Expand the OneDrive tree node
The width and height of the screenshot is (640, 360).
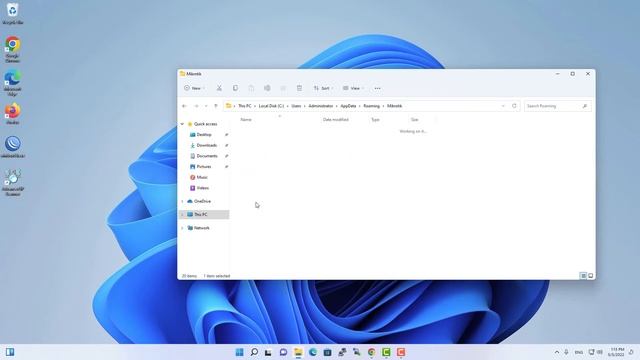pos(182,201)
